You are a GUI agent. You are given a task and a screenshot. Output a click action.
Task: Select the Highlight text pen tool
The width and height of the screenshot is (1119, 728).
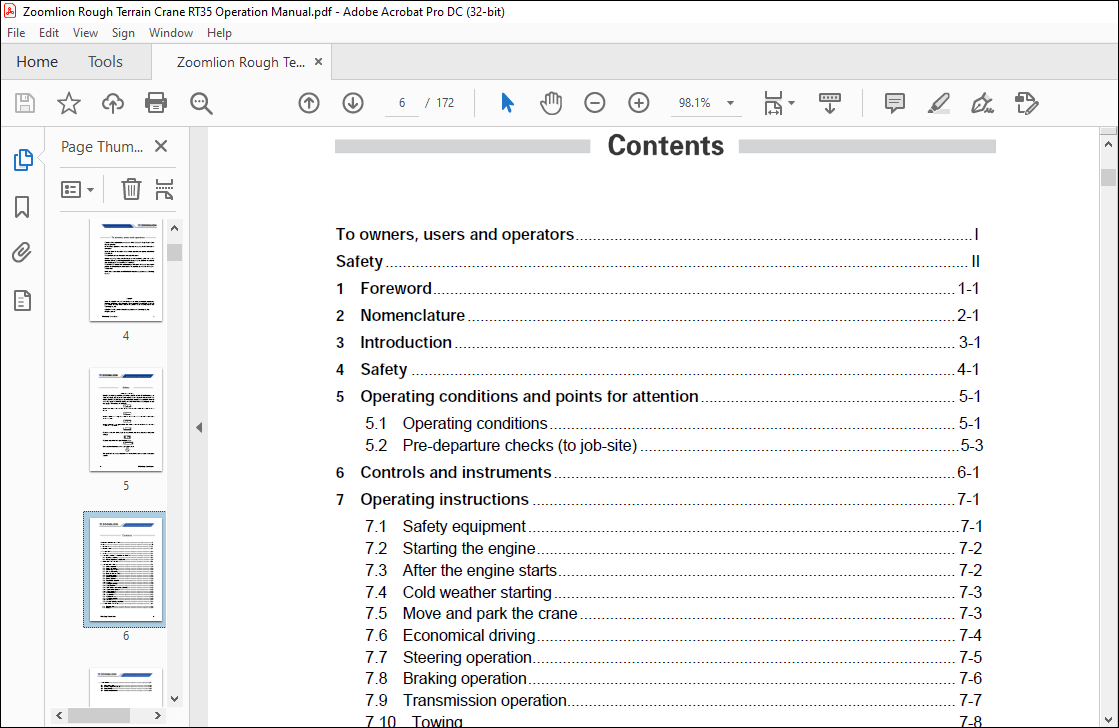[x=938, y=103]
